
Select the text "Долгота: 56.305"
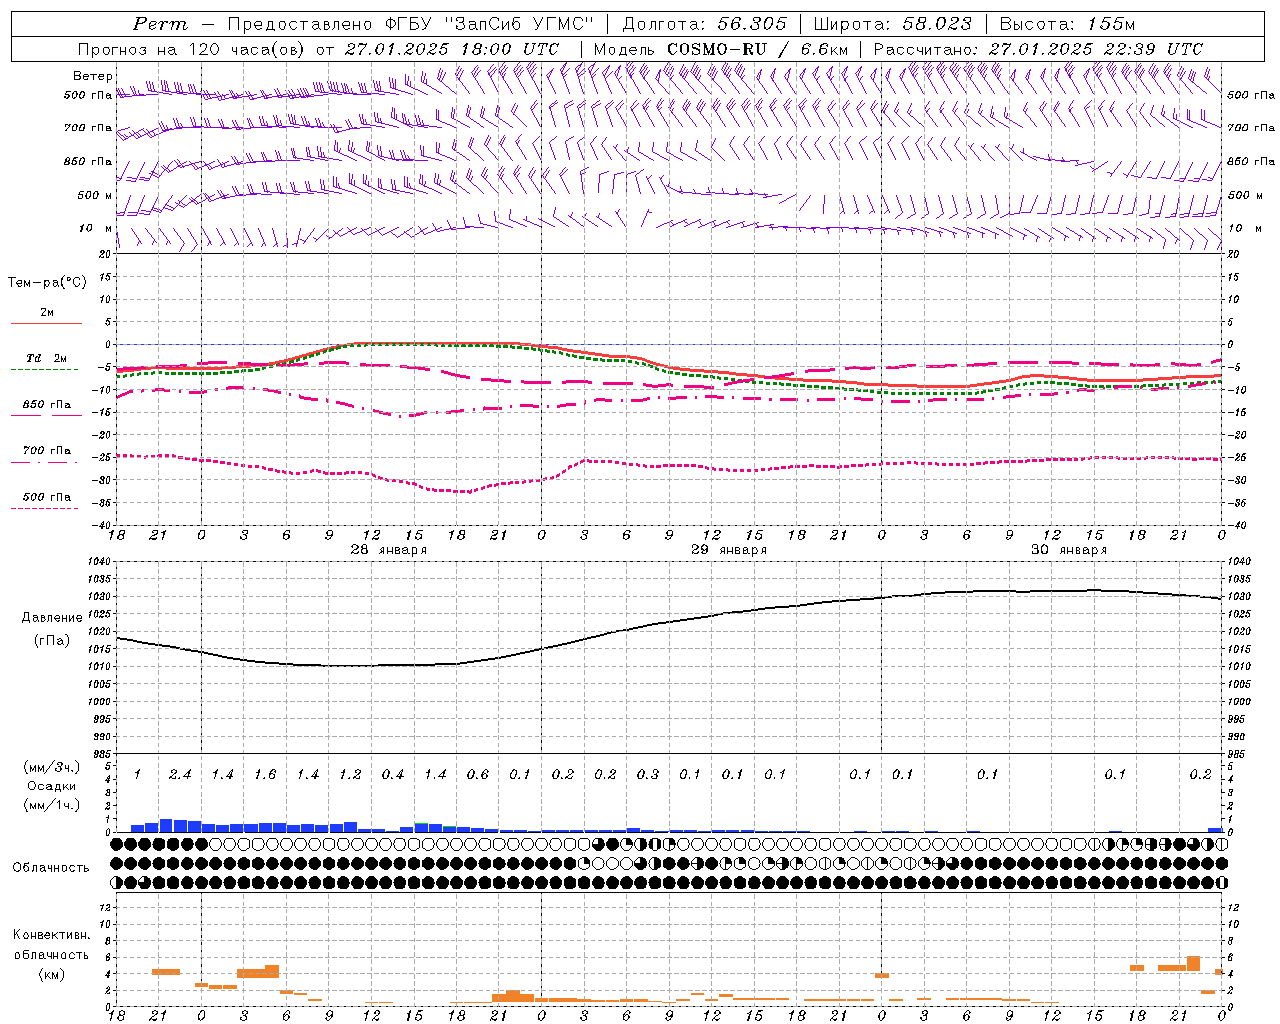click(705, 24)
